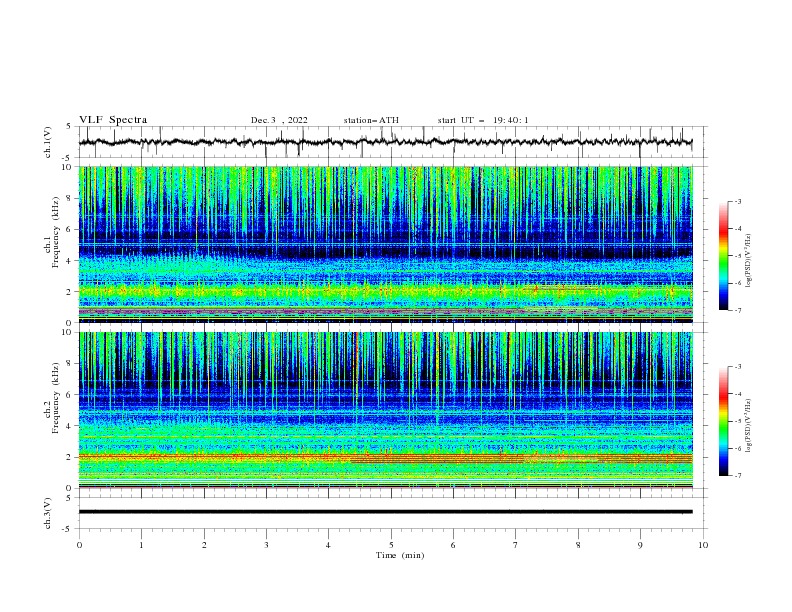The width and height of the screenshot is (792, 612).
Task: Click the "VLF Spectra" plot title
Action: coord(113,120)
